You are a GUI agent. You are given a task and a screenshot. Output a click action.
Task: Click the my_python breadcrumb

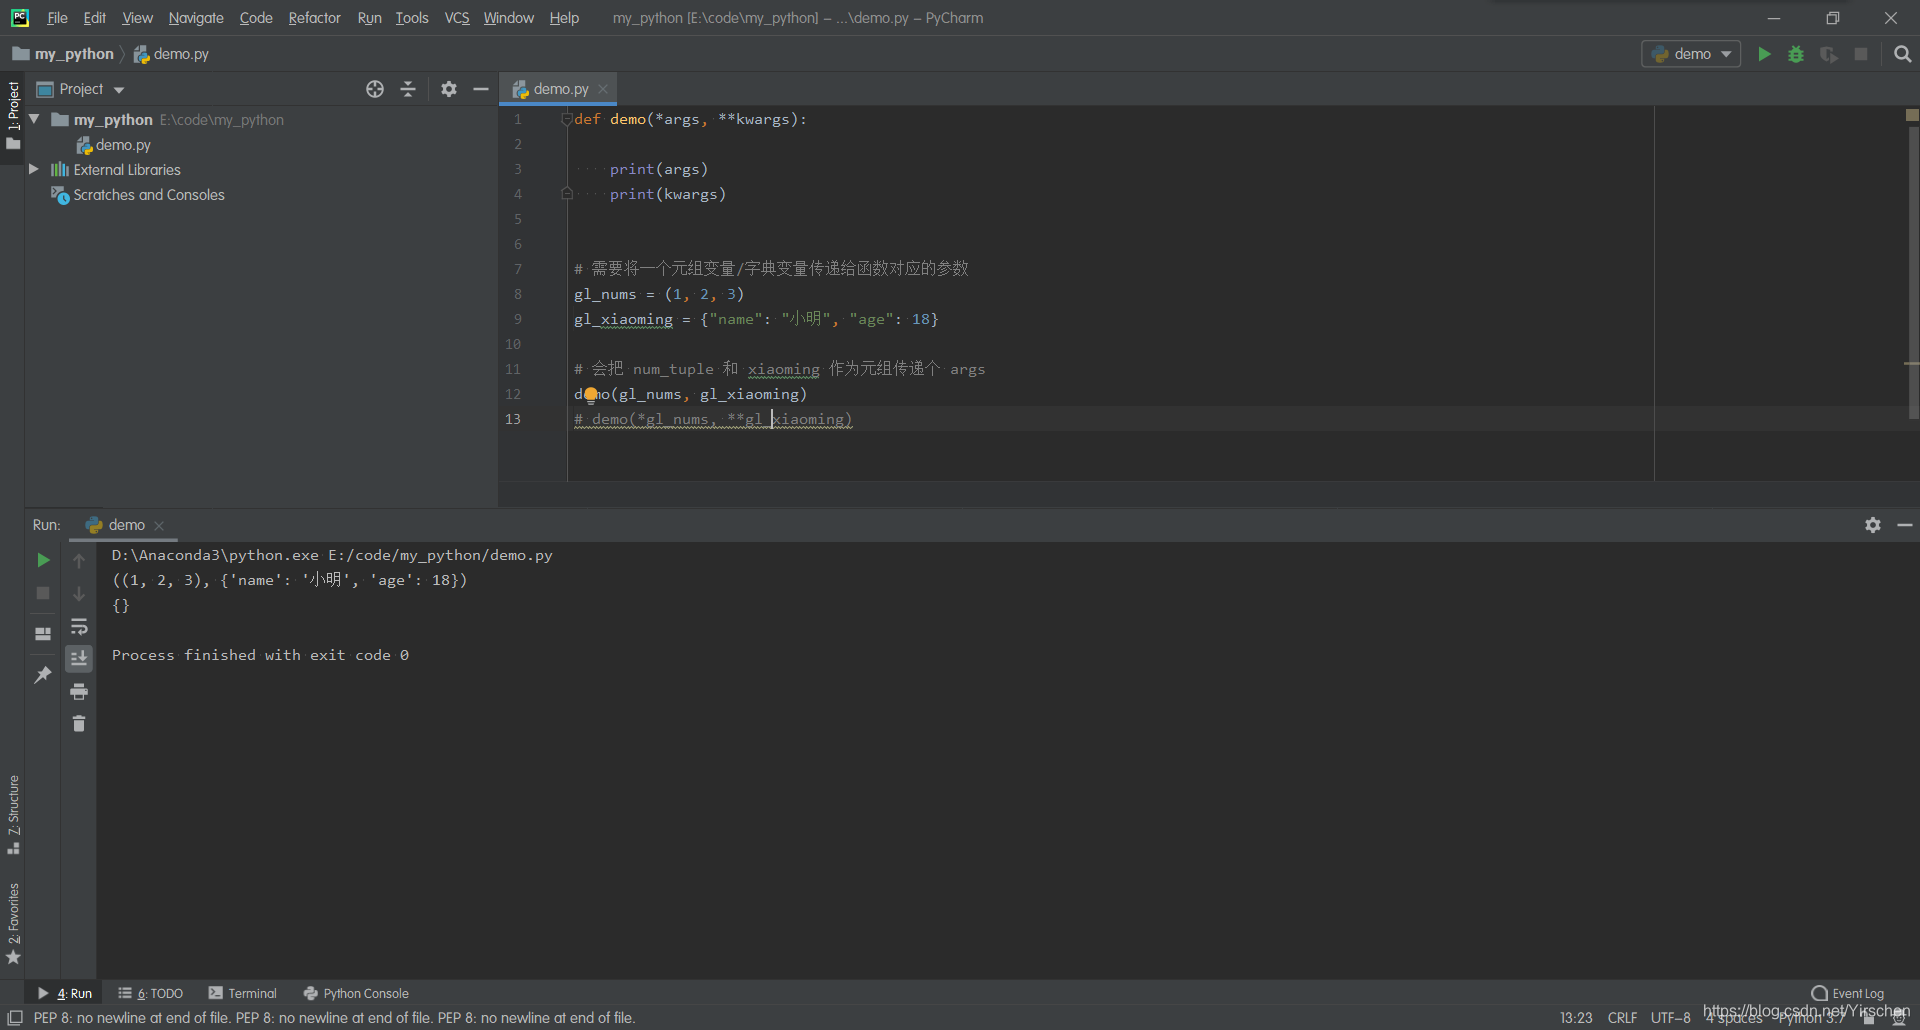click(64, 54)
